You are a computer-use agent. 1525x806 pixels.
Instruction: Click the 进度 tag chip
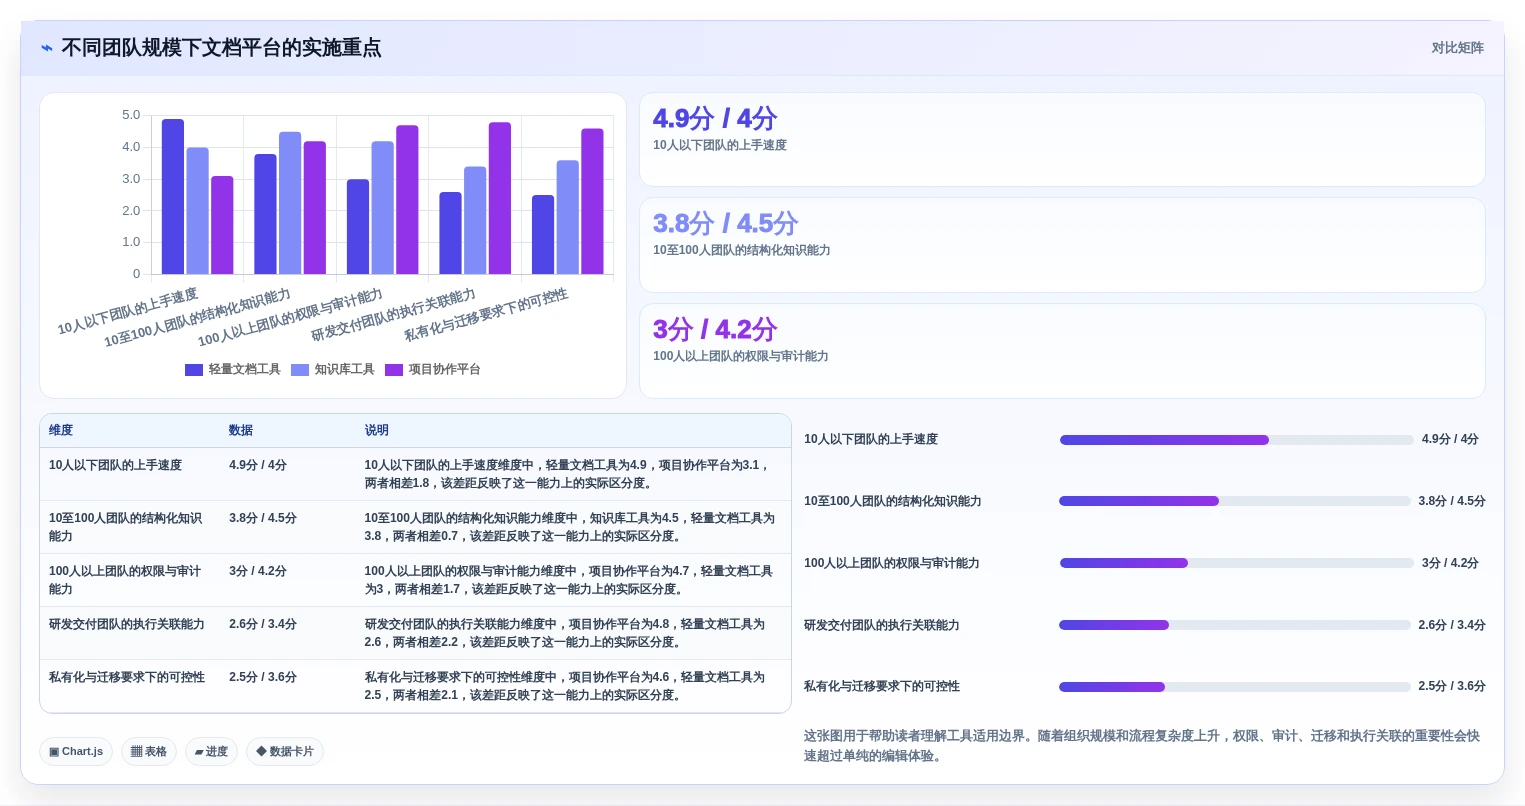pos(211,752)
